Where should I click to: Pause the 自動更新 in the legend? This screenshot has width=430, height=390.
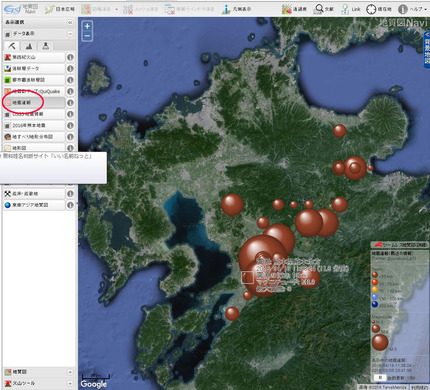point(380,378)
